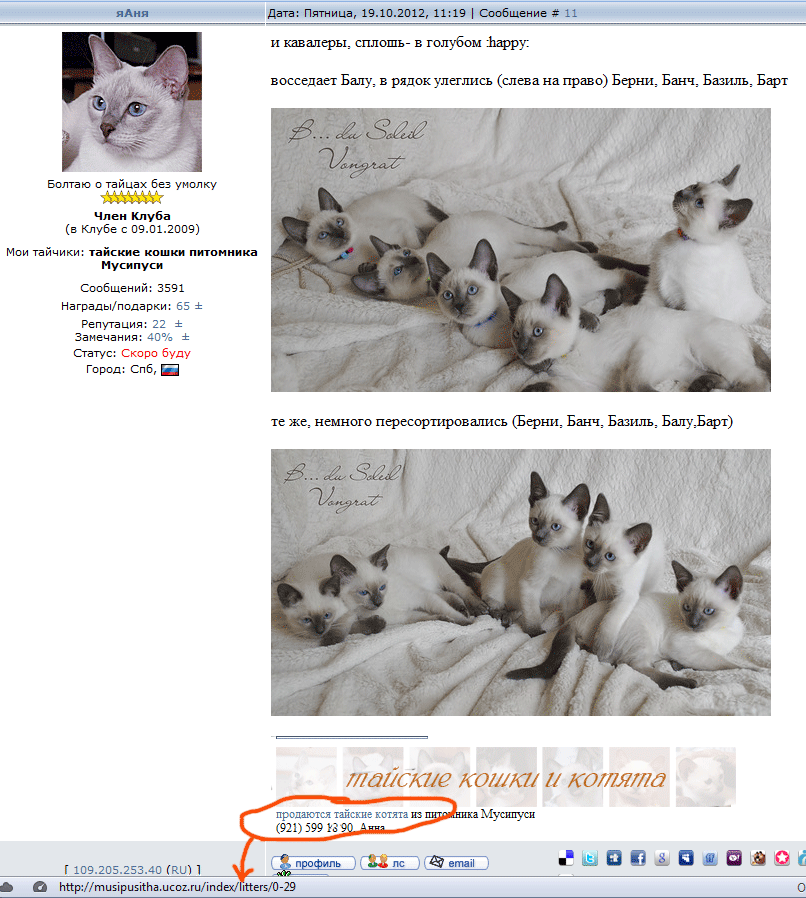Send a private message via лс button
806x898 pixels.
[390, 862]
